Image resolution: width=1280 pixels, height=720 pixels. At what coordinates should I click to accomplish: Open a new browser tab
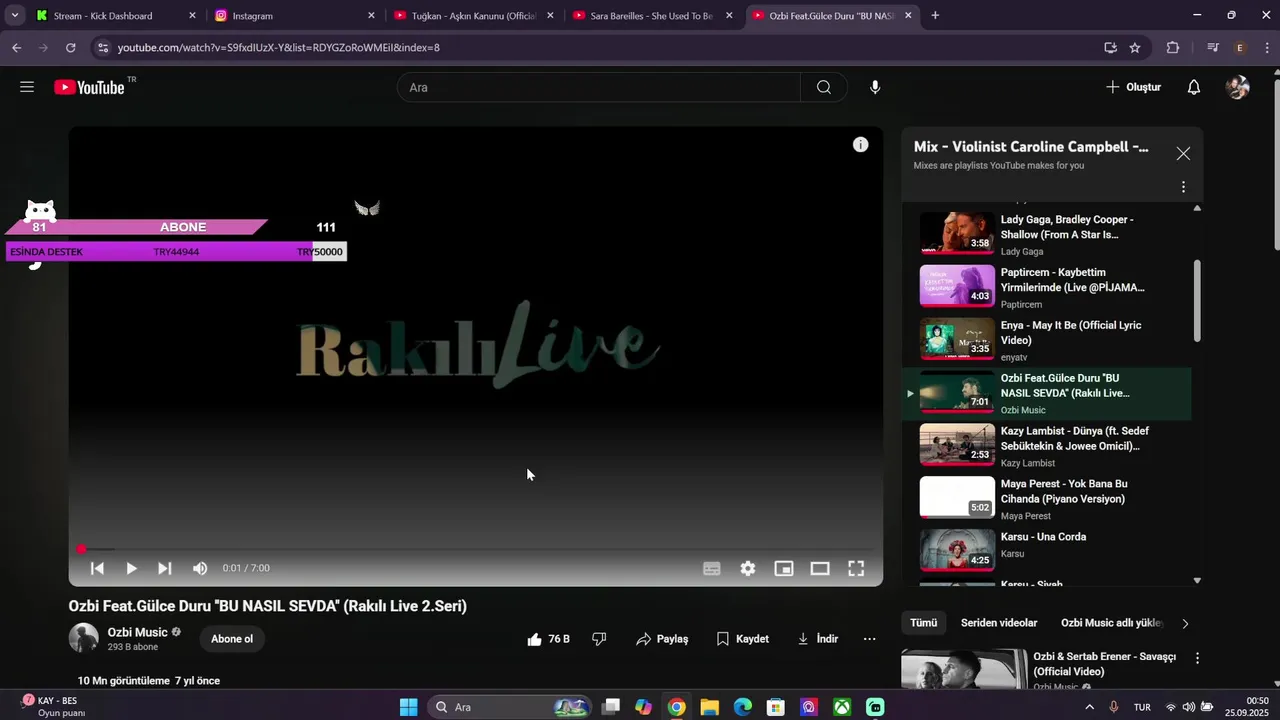pyautogui.click(x=935, y=16)
